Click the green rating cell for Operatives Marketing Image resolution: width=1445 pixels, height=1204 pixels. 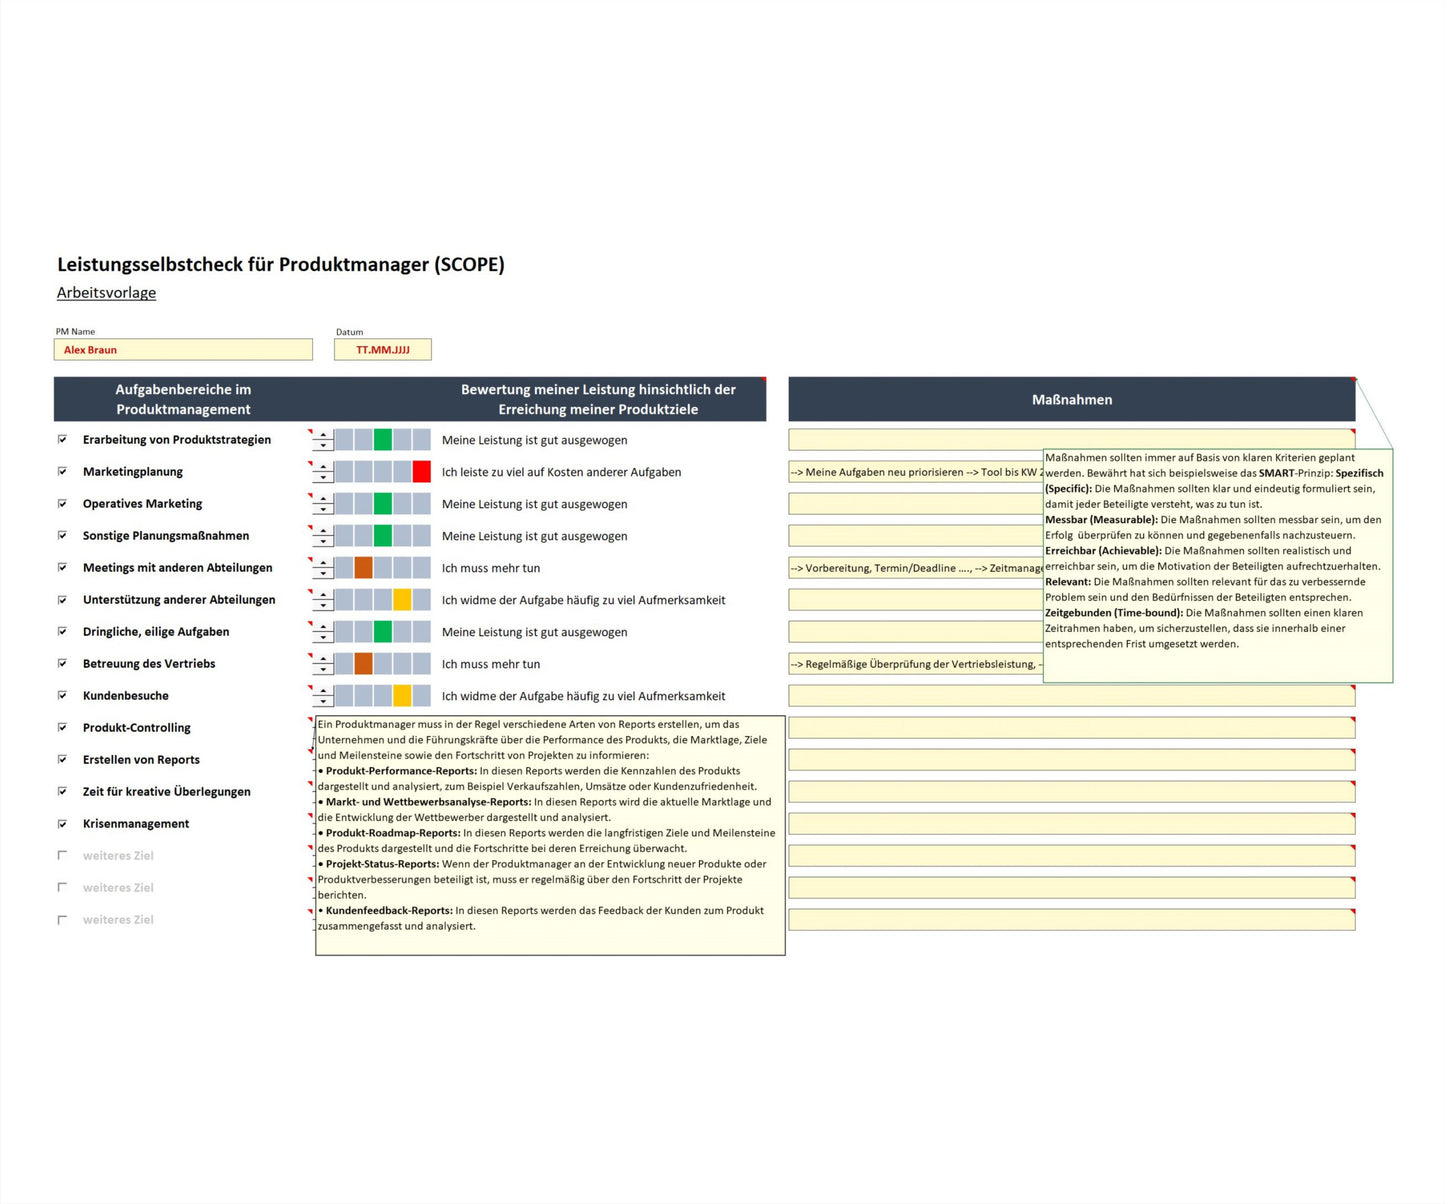click(383, 503)
